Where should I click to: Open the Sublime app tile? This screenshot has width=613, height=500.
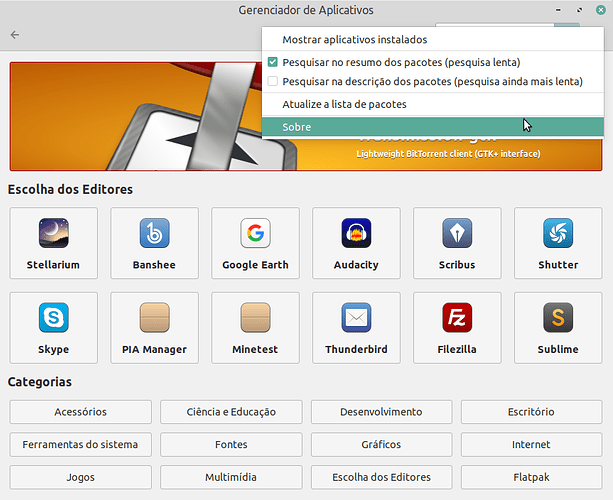(558, 328)
